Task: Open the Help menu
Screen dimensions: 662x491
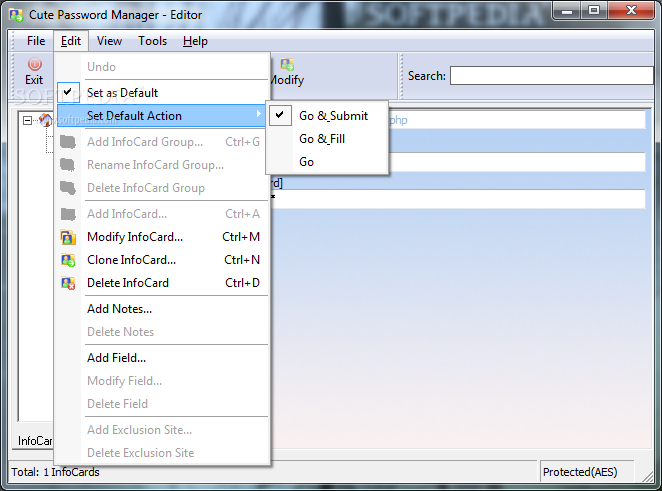Action: tap(195, 41)
